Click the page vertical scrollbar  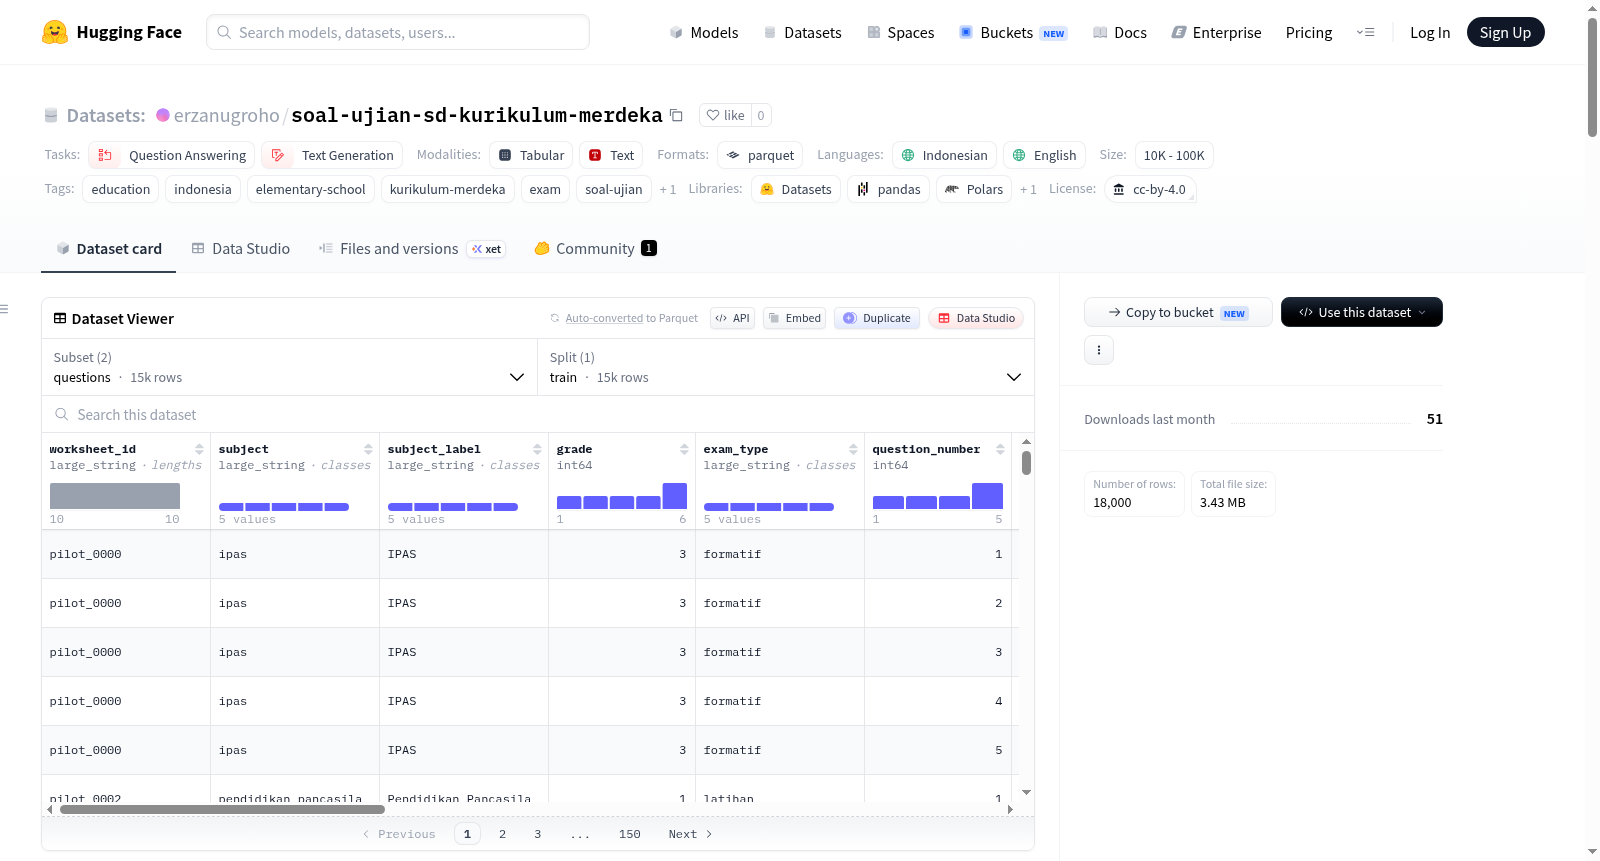1592,76
